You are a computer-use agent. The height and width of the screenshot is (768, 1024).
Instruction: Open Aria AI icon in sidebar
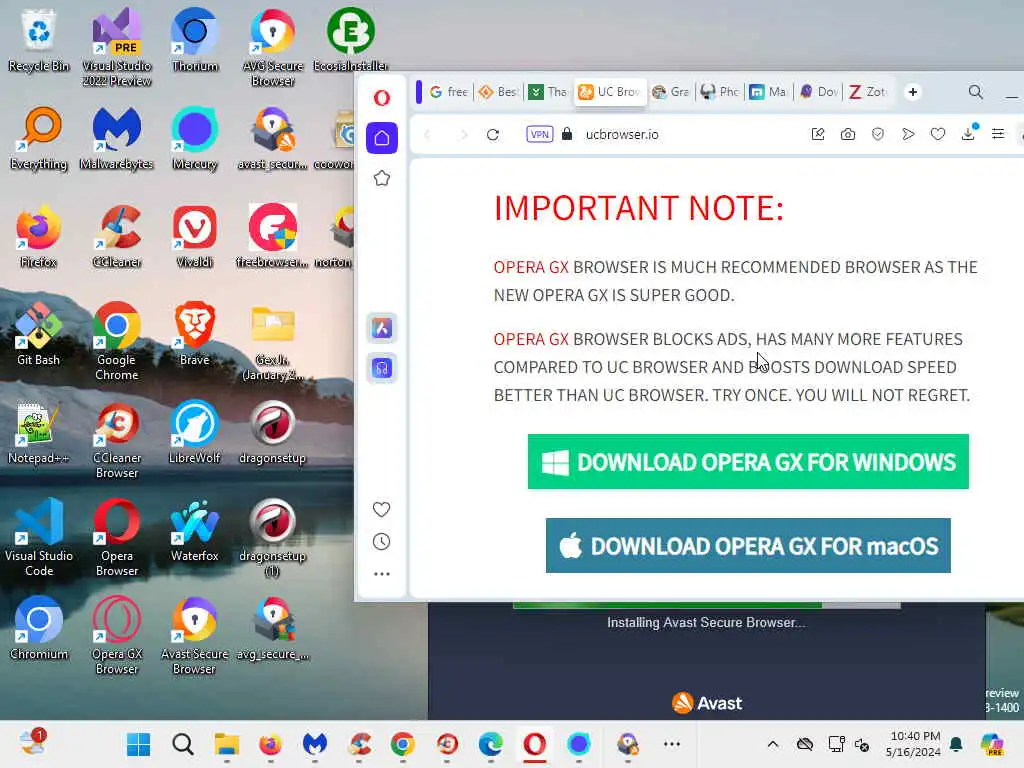pyautogui.click(x=381, y=328)
